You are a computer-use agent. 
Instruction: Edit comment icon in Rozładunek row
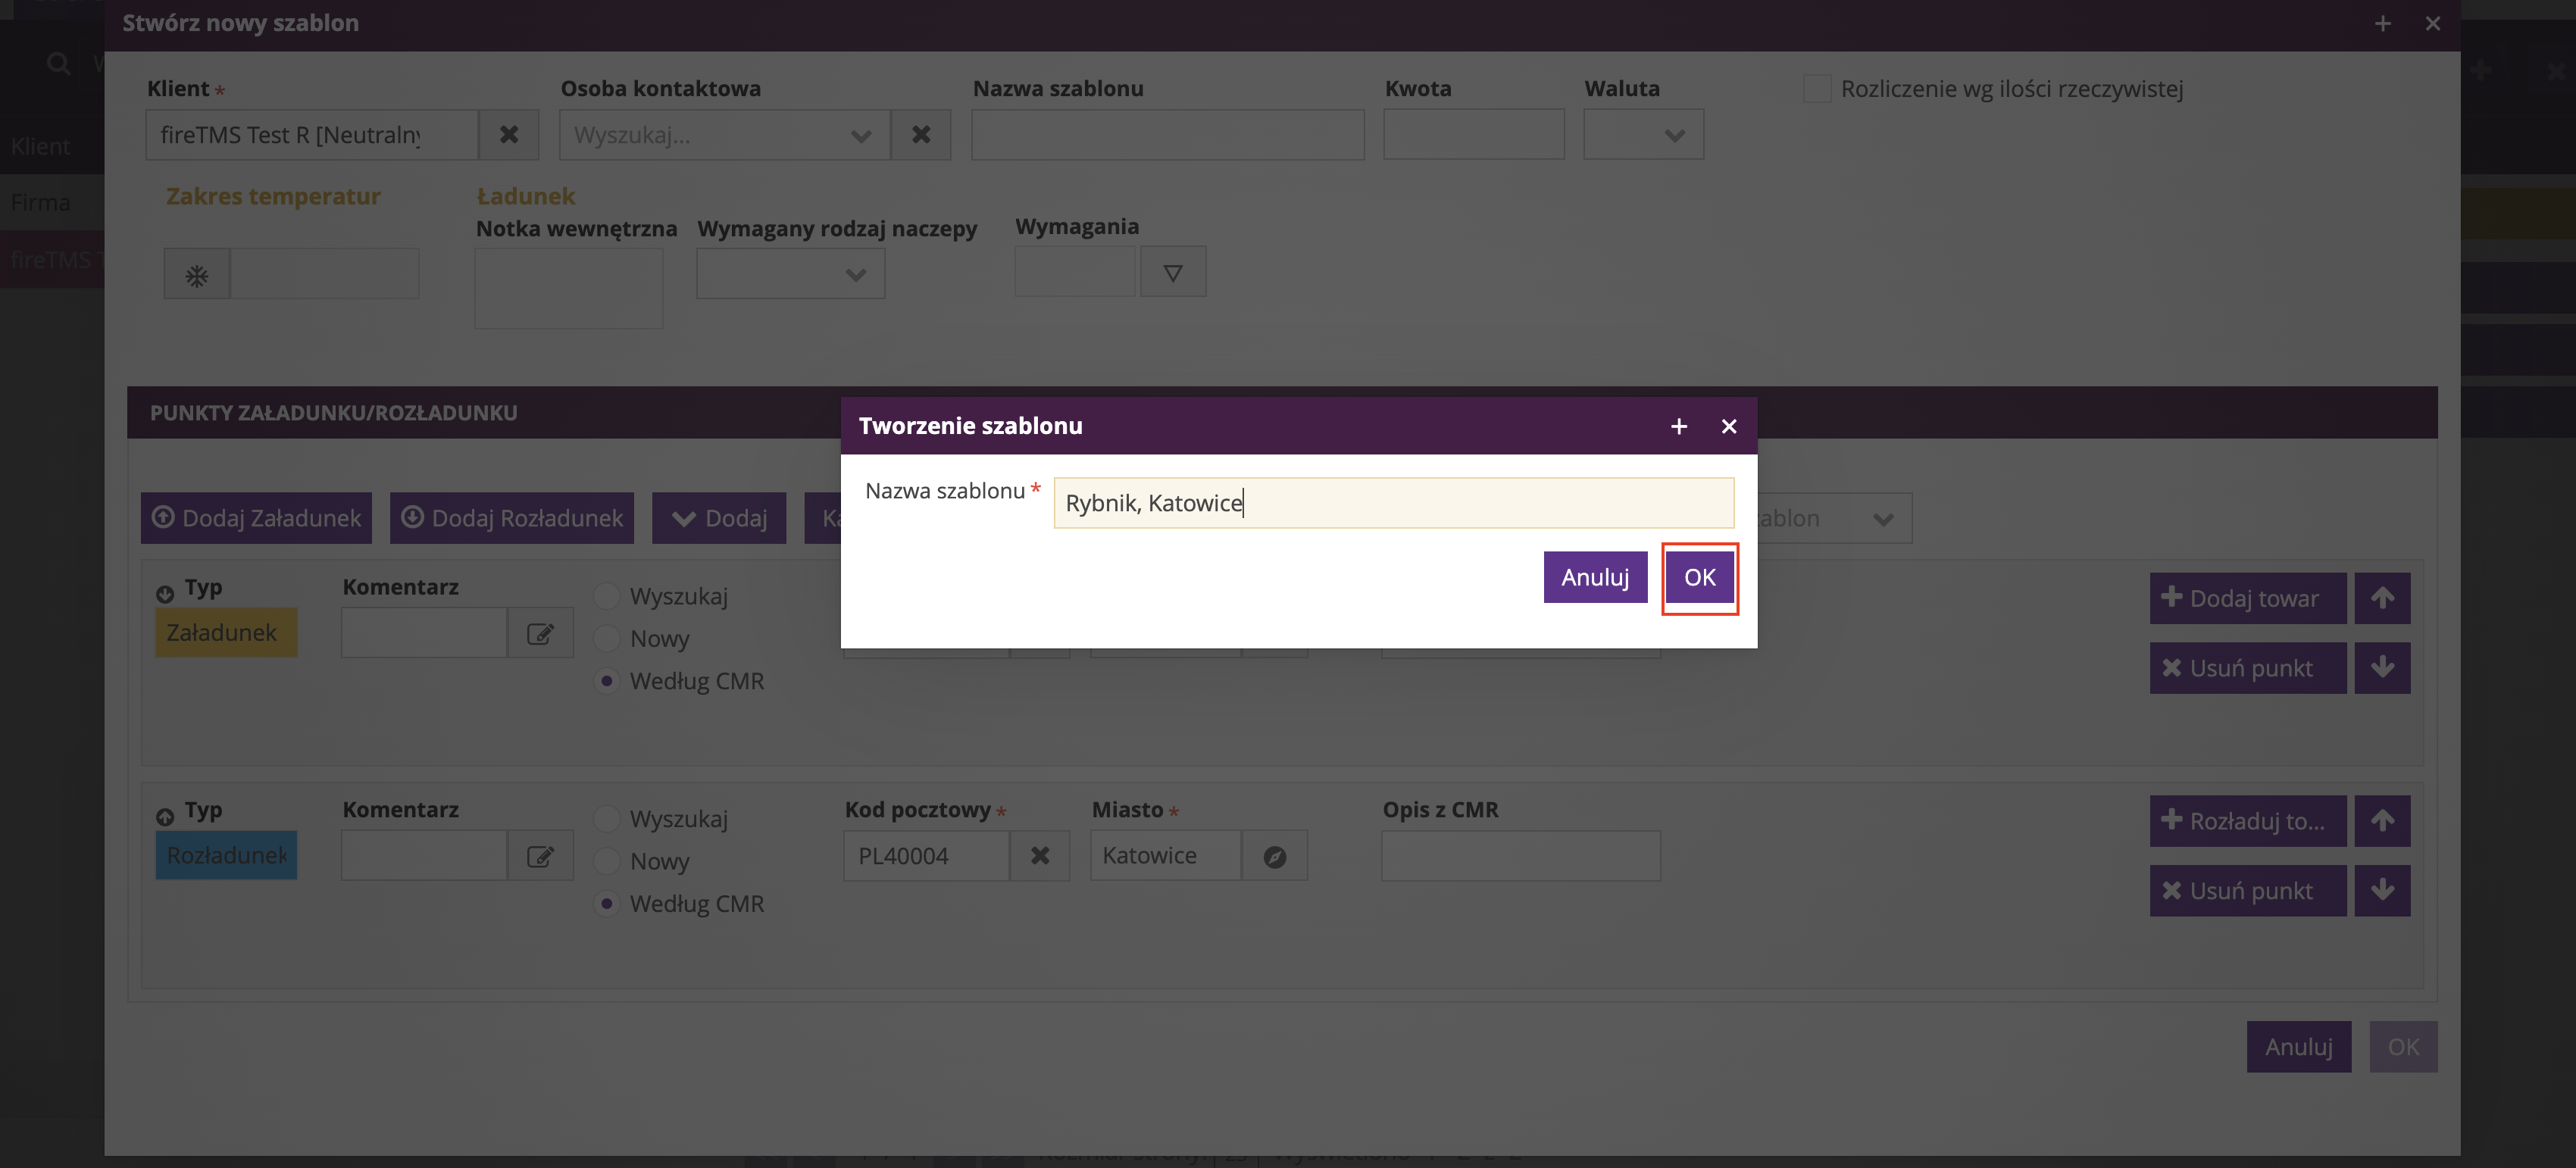[x=540, y=856]
